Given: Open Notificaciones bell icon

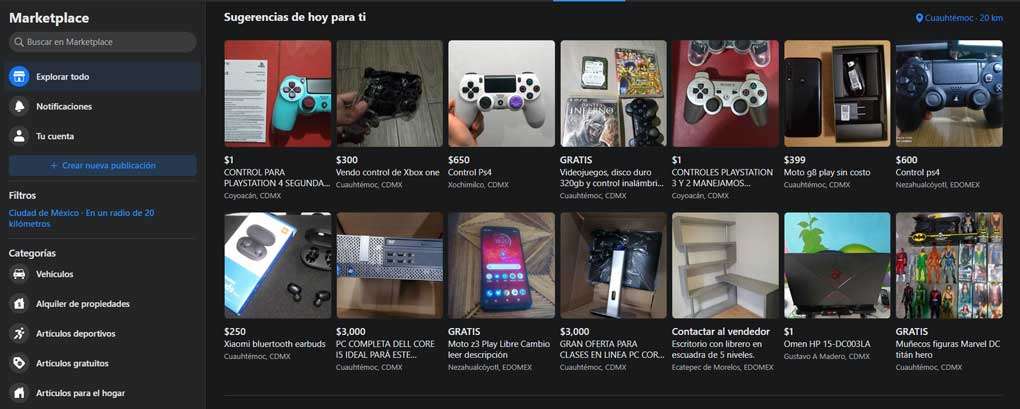Looking at the screenshot, I should [x=19, y=107].
